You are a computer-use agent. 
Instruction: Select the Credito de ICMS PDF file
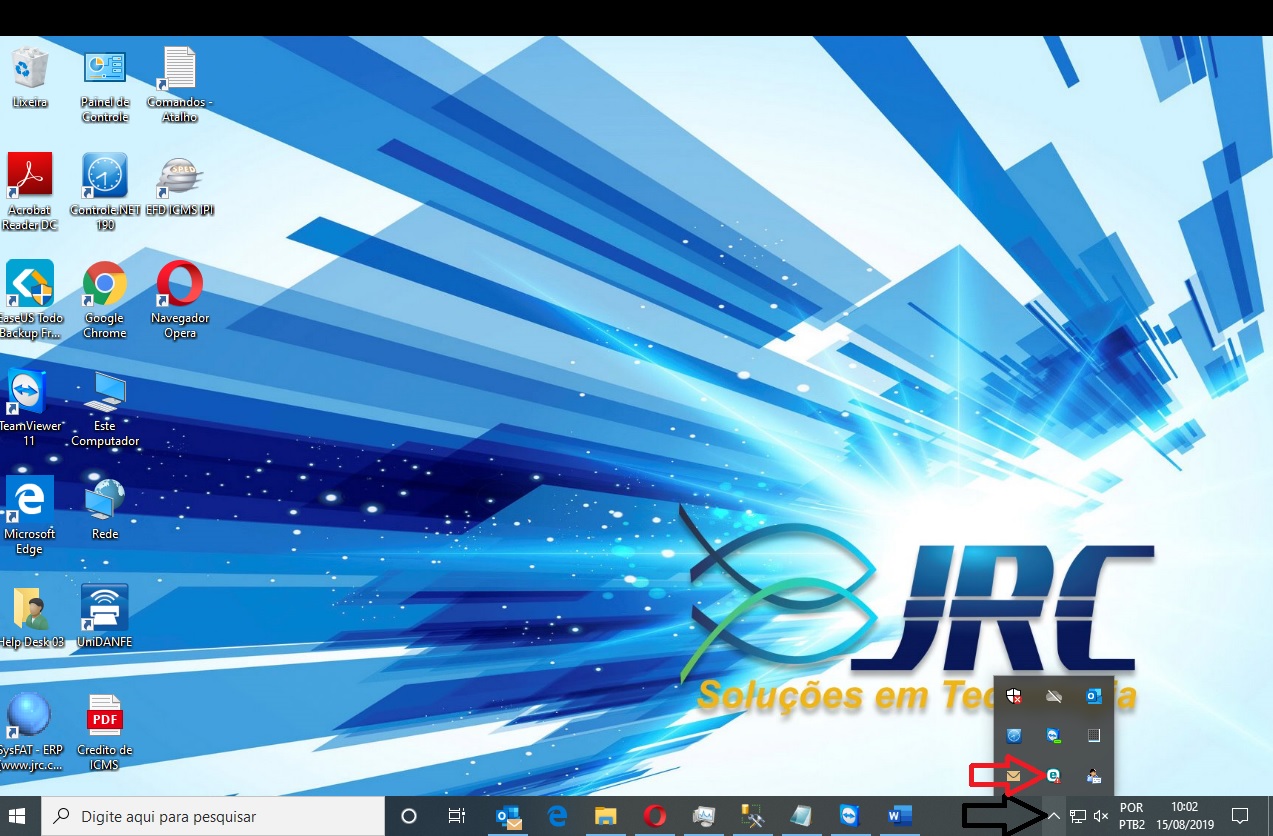pos(105,732)
